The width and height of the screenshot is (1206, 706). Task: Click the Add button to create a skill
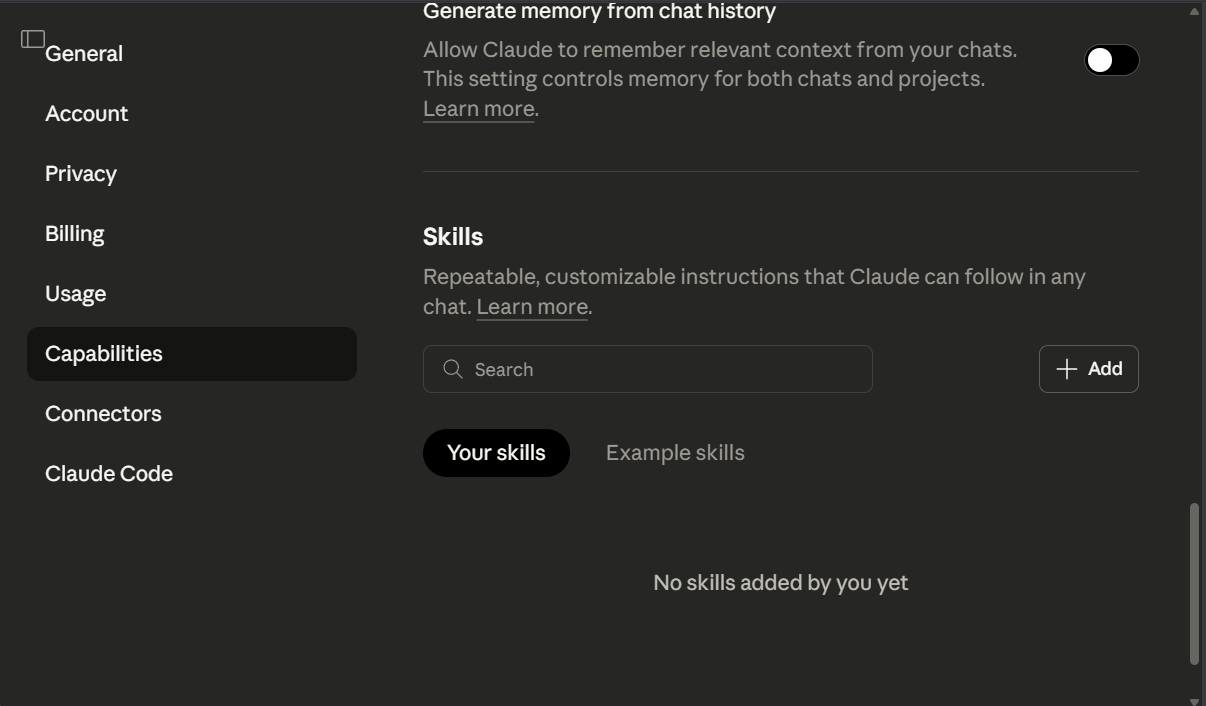[1088, 369]
